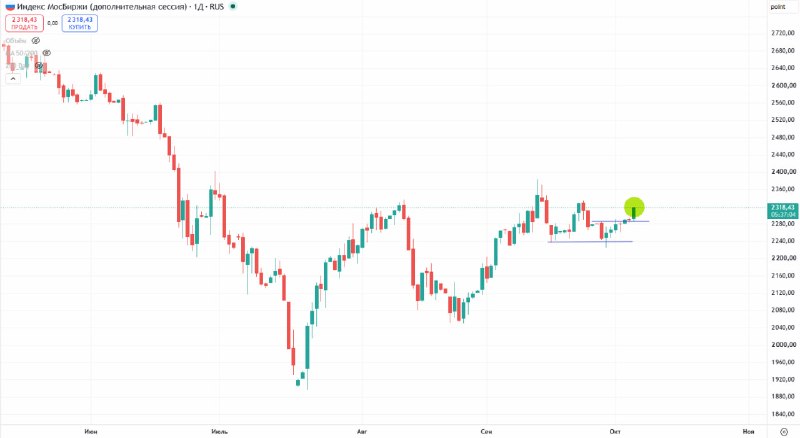Screen dimensions: 800x438
Task: Select the upper purple horizontal line
Action: (x=620, y=221)
